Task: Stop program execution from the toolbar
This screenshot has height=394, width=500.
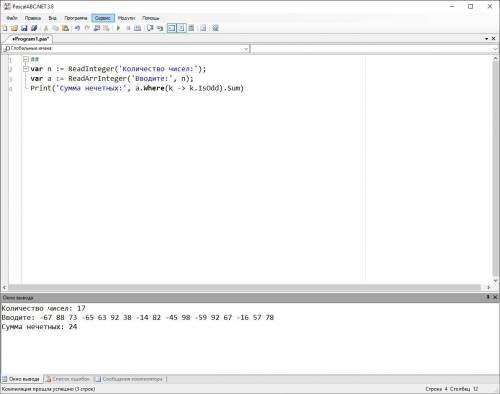Action: coord(128,28)
